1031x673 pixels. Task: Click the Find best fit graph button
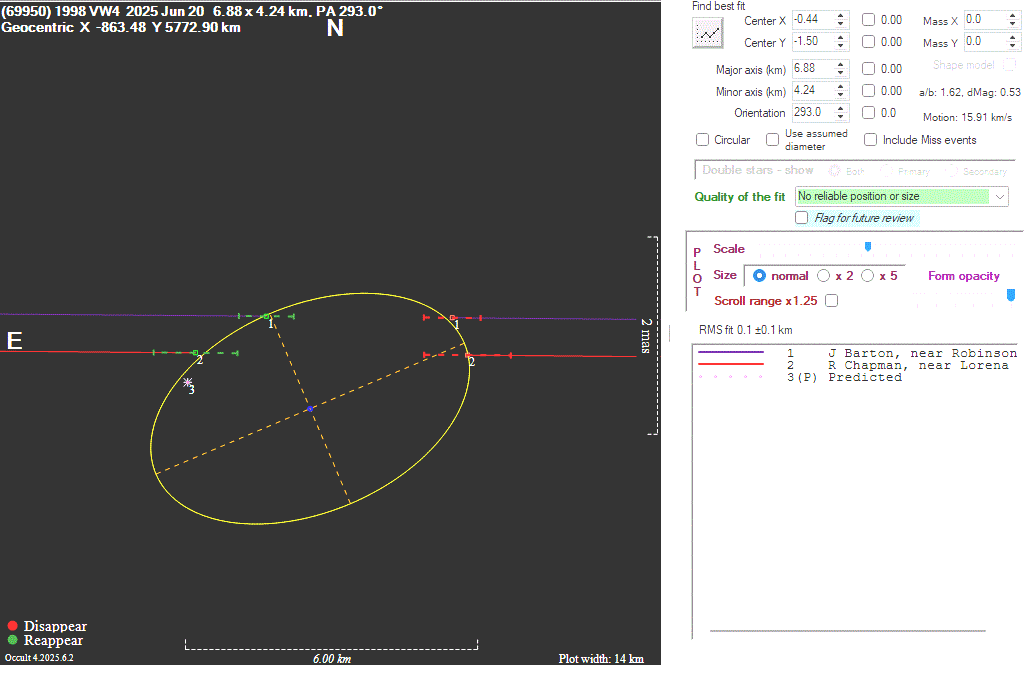tap(707, 33)
